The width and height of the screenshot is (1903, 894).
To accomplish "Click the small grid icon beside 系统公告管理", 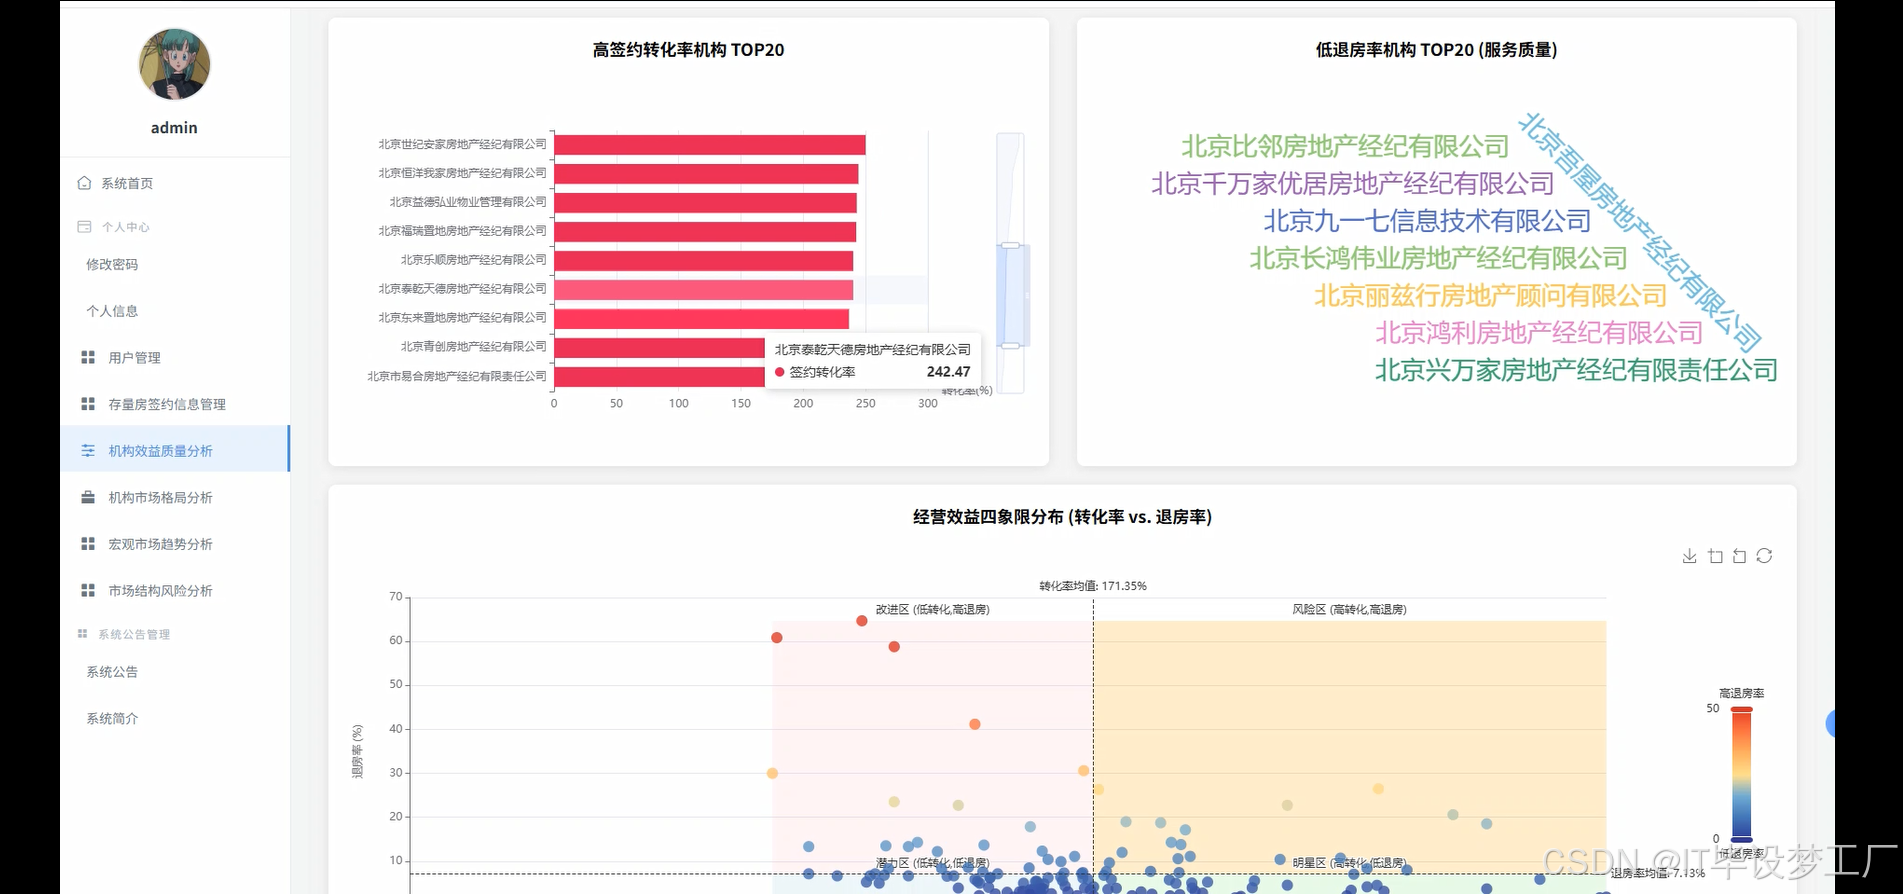I will pos(82,634).
